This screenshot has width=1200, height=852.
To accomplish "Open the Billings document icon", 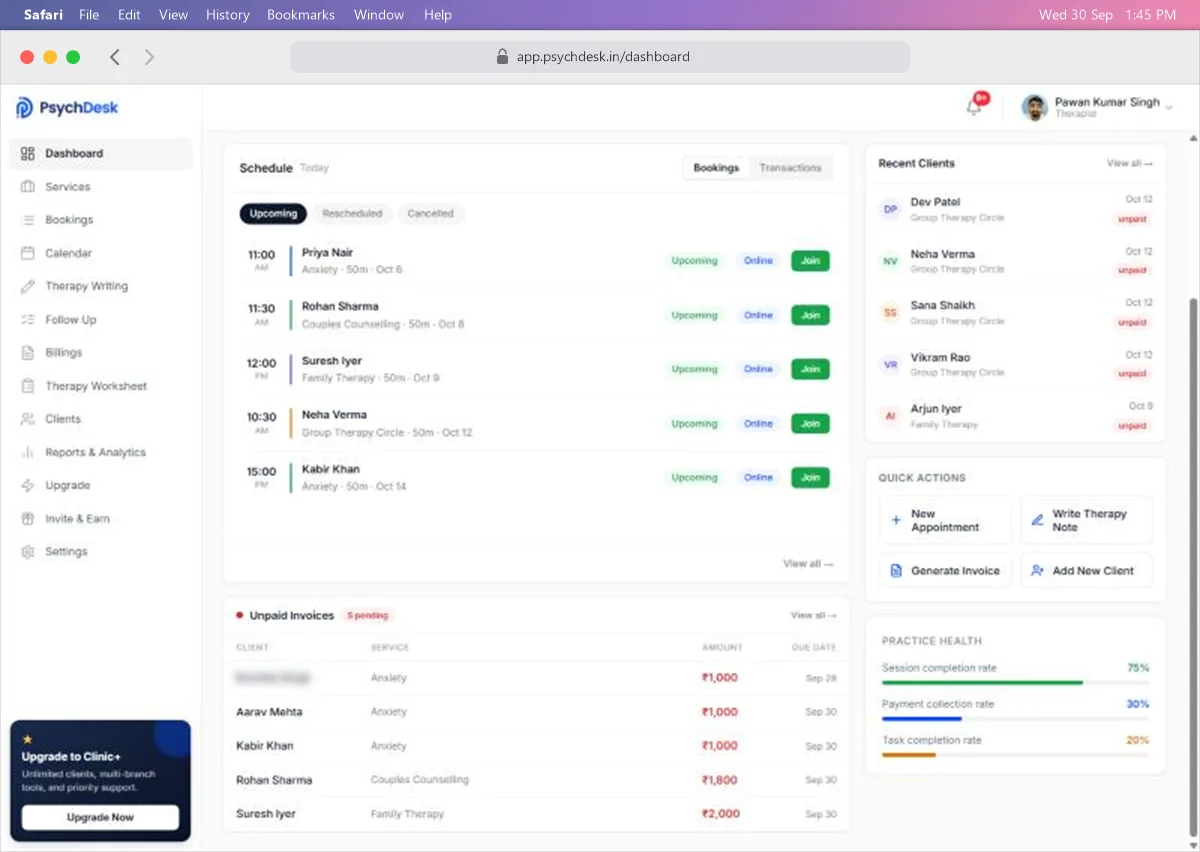I will 28,353.
